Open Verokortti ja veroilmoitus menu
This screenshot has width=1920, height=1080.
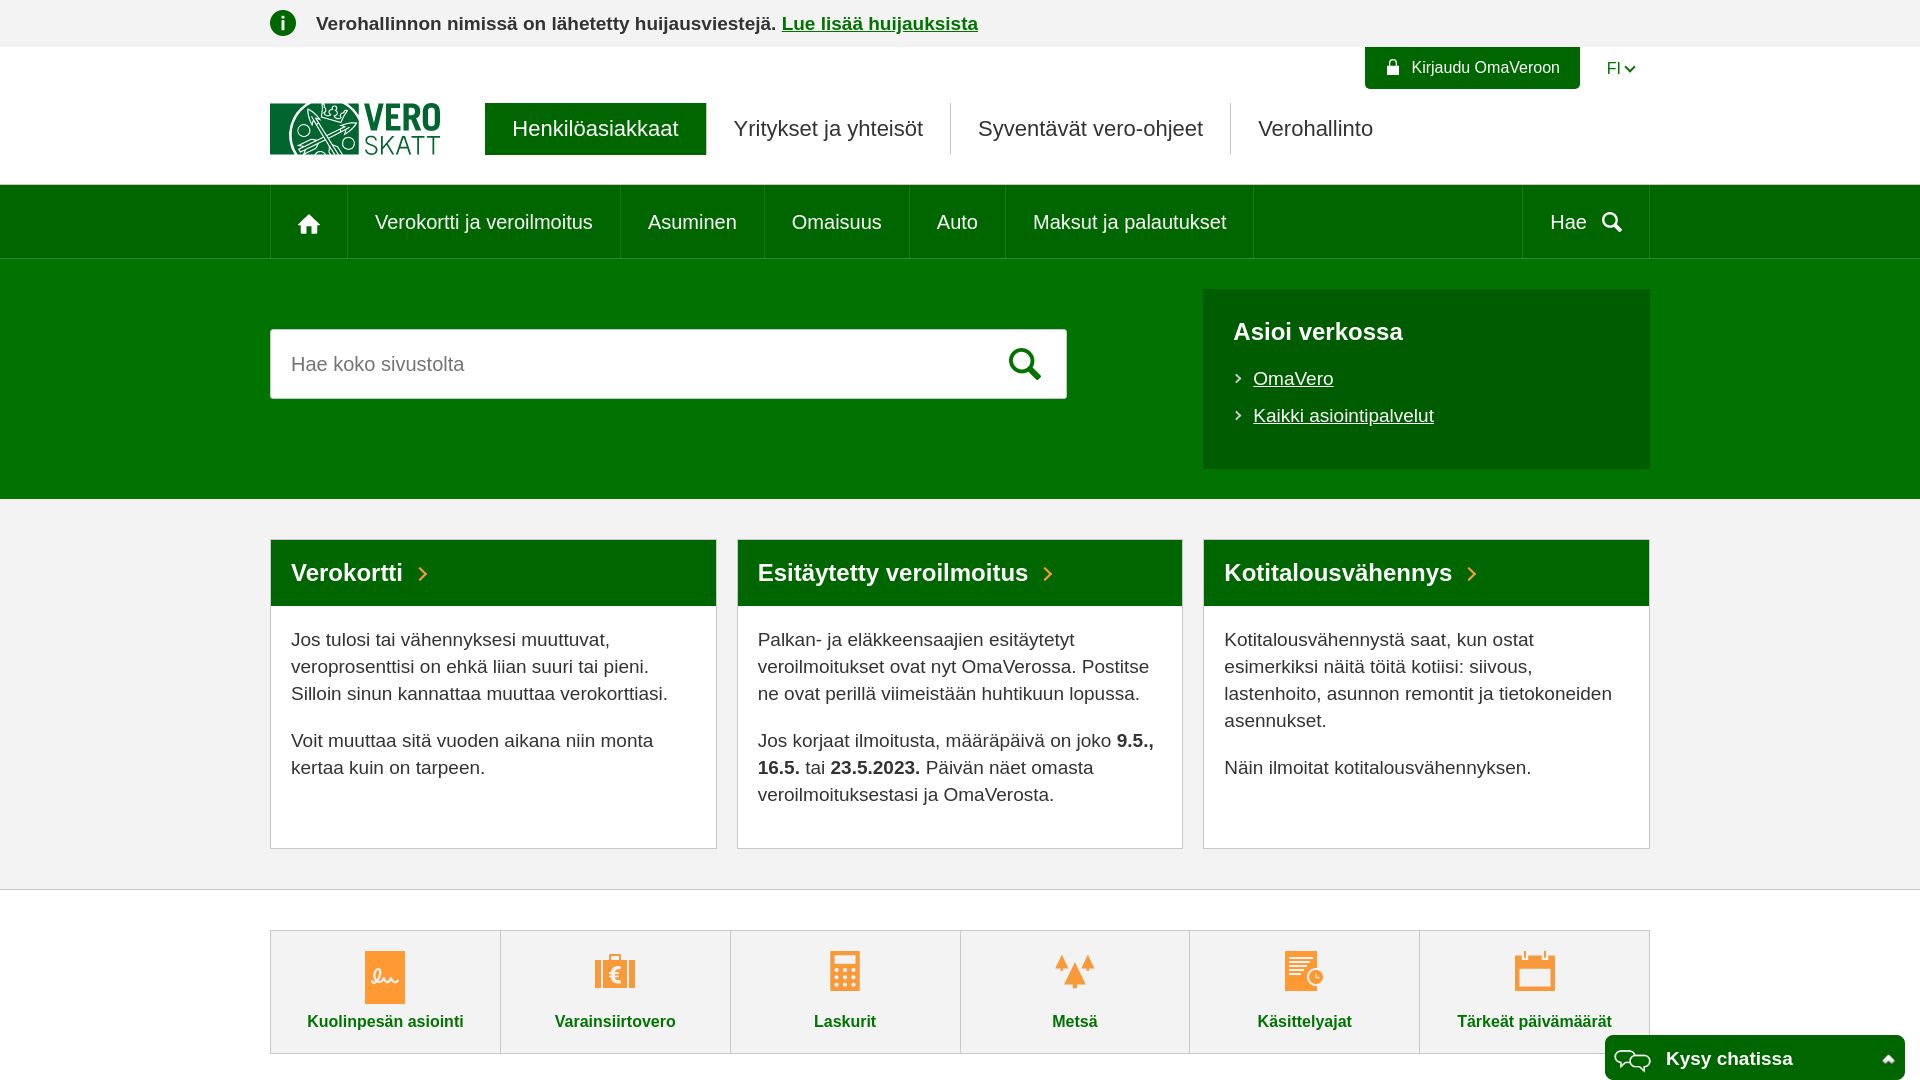click(484, 222)
